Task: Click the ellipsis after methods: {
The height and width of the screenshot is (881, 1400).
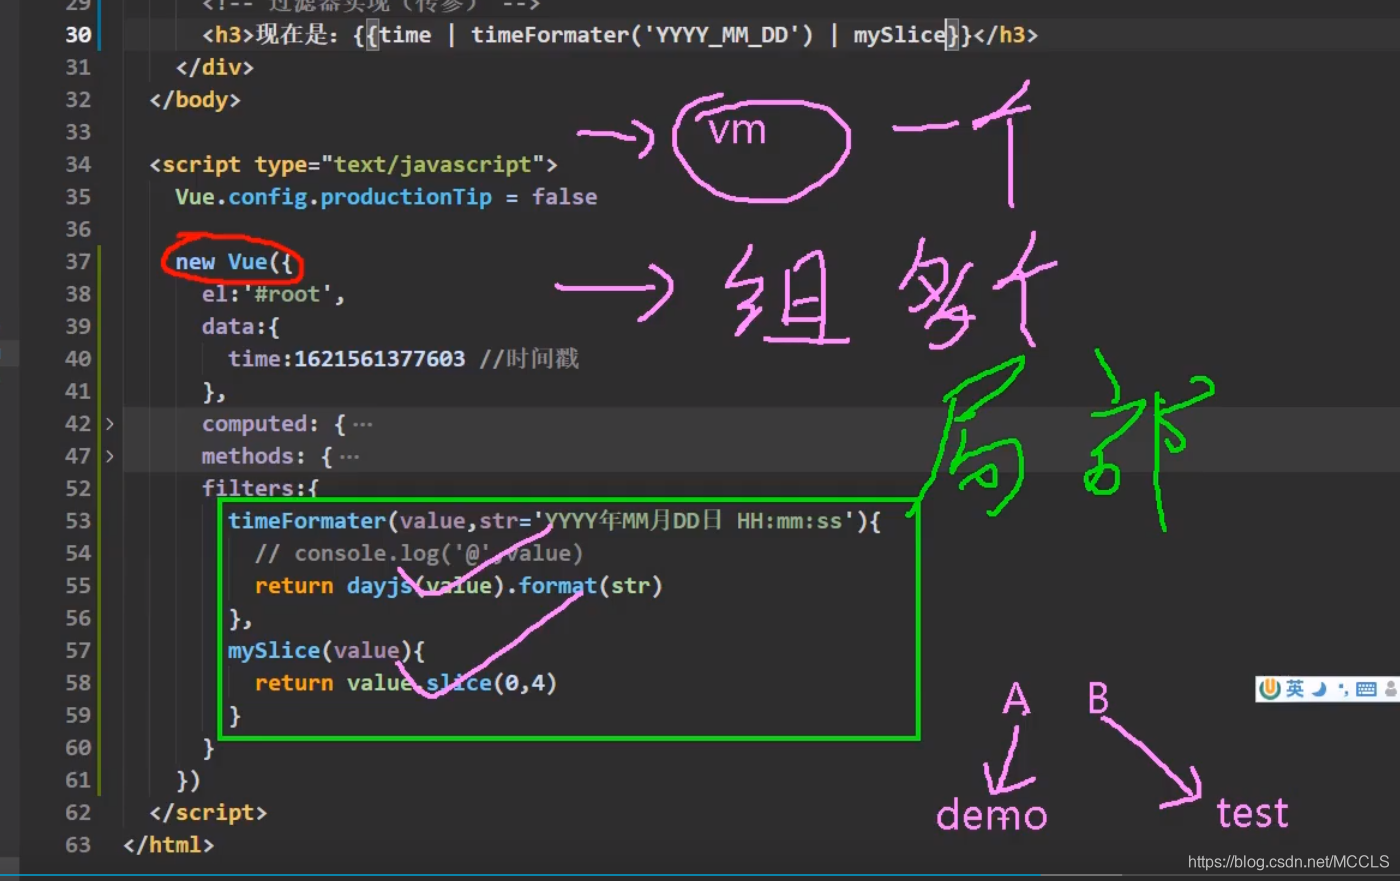Action: click(x=349, y=457)
